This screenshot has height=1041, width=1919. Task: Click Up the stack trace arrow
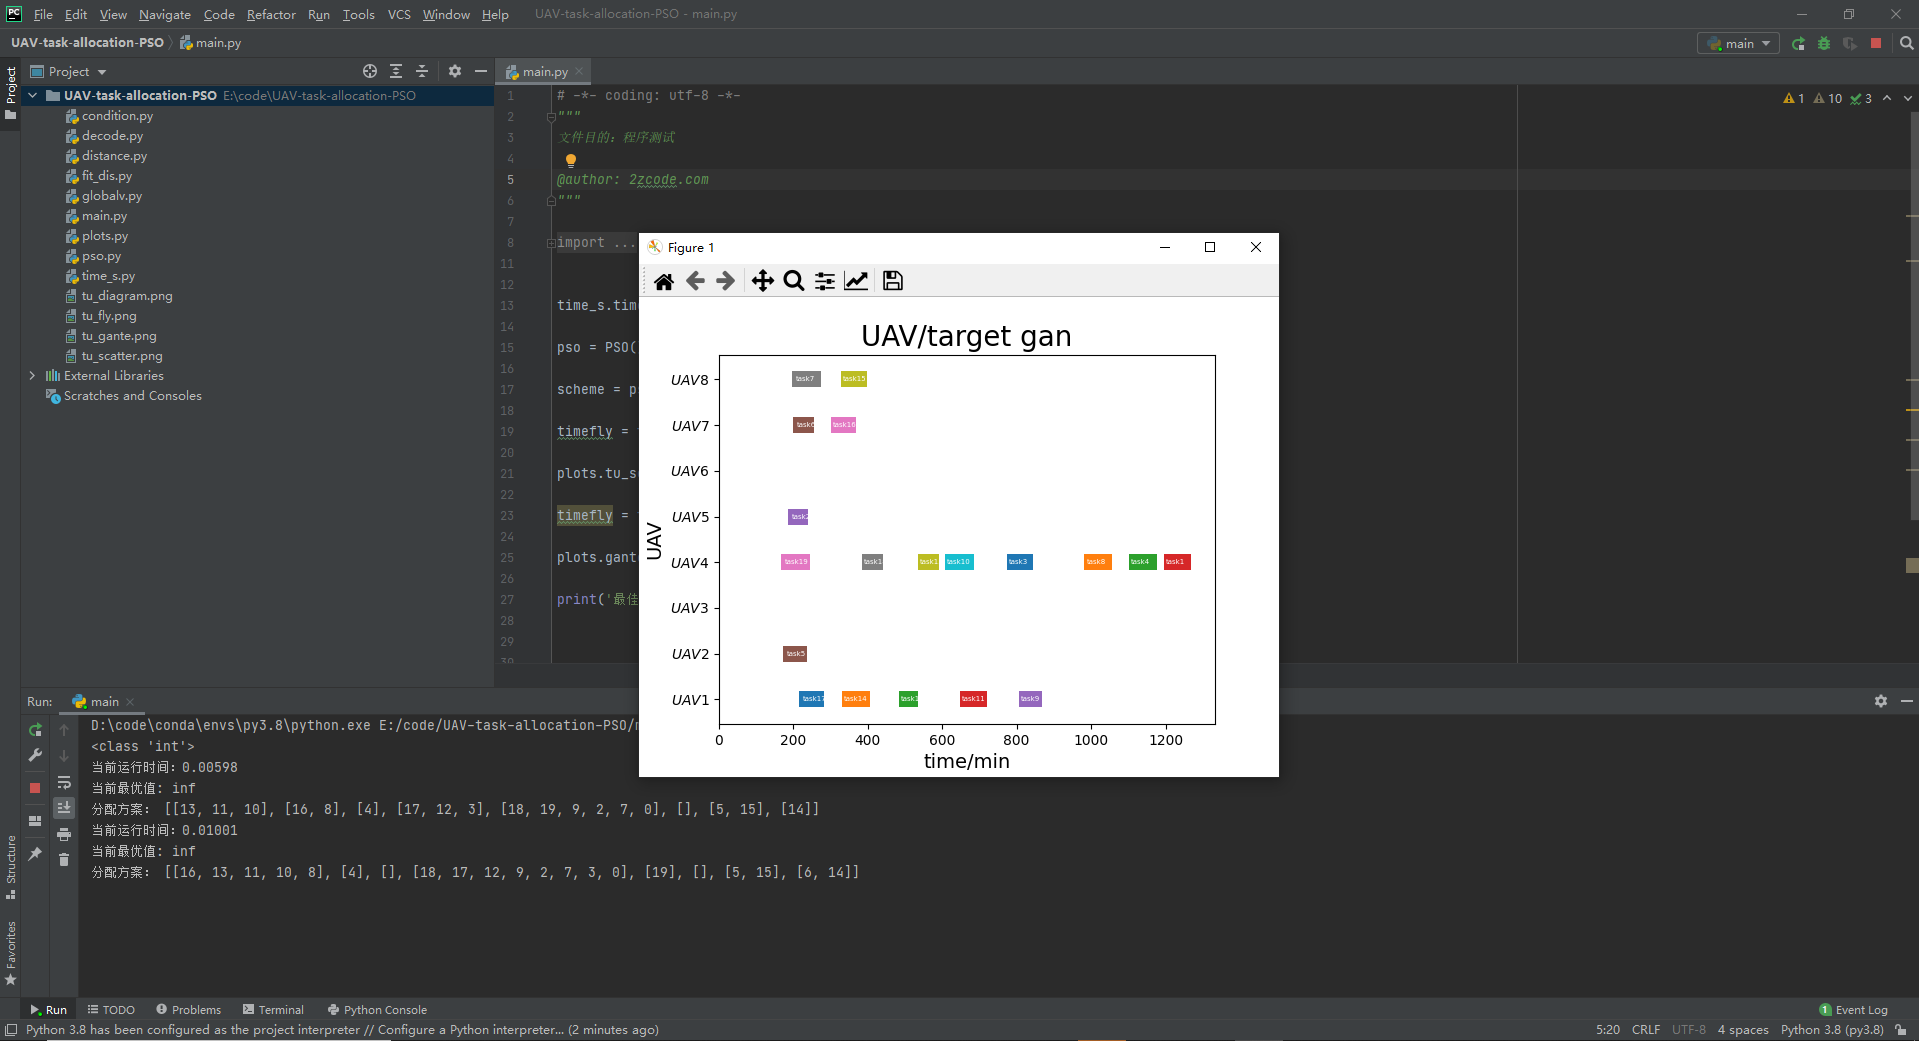(64, 730)
